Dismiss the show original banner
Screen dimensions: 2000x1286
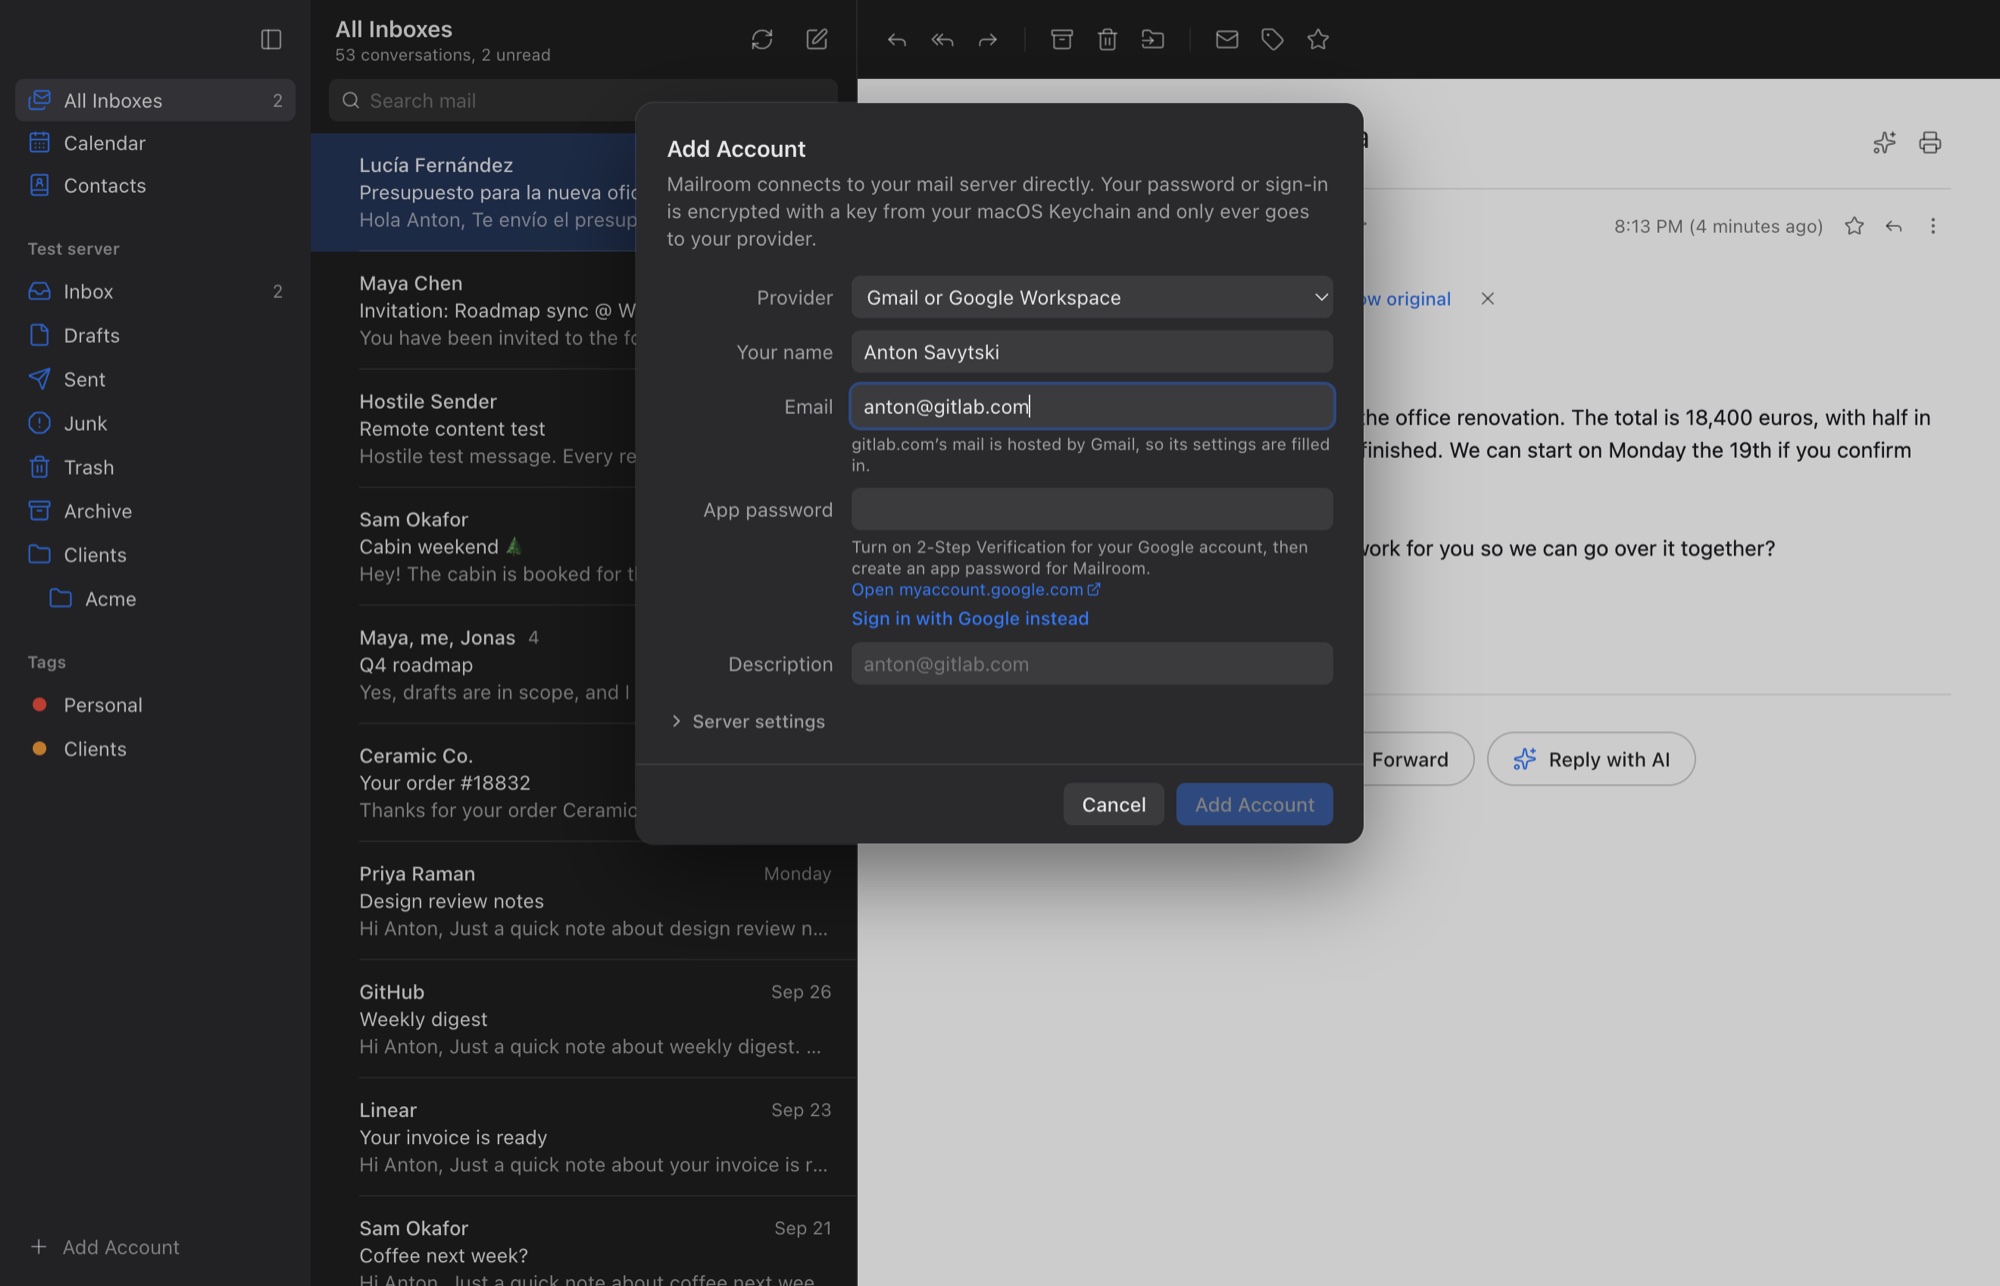(x=1488, y=298)
